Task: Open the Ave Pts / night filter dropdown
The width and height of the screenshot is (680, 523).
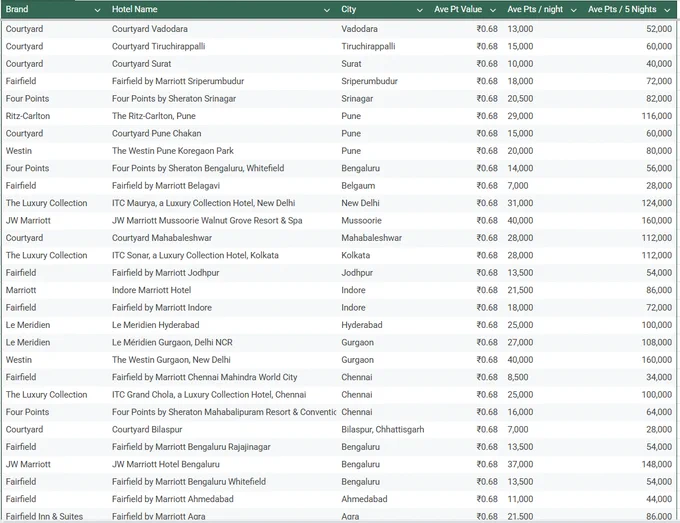Action: 573,10
